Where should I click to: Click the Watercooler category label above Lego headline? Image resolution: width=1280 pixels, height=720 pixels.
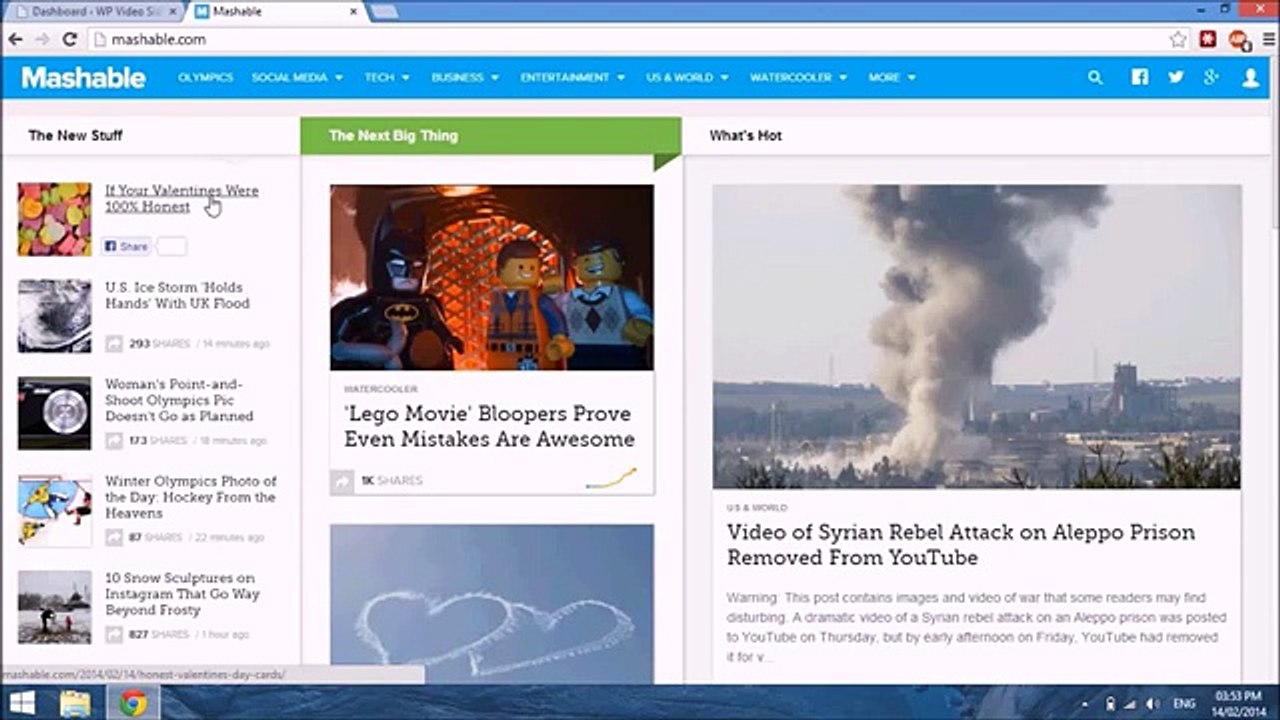[381, 389]
